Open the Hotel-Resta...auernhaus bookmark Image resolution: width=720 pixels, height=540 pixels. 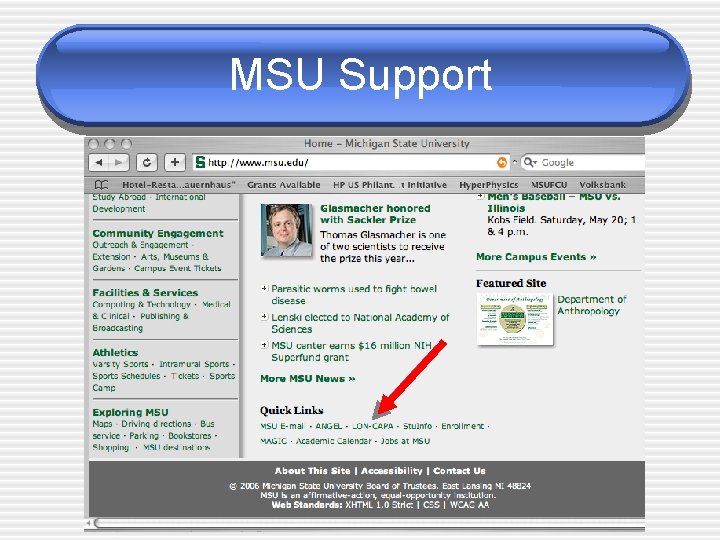point(179,185)
